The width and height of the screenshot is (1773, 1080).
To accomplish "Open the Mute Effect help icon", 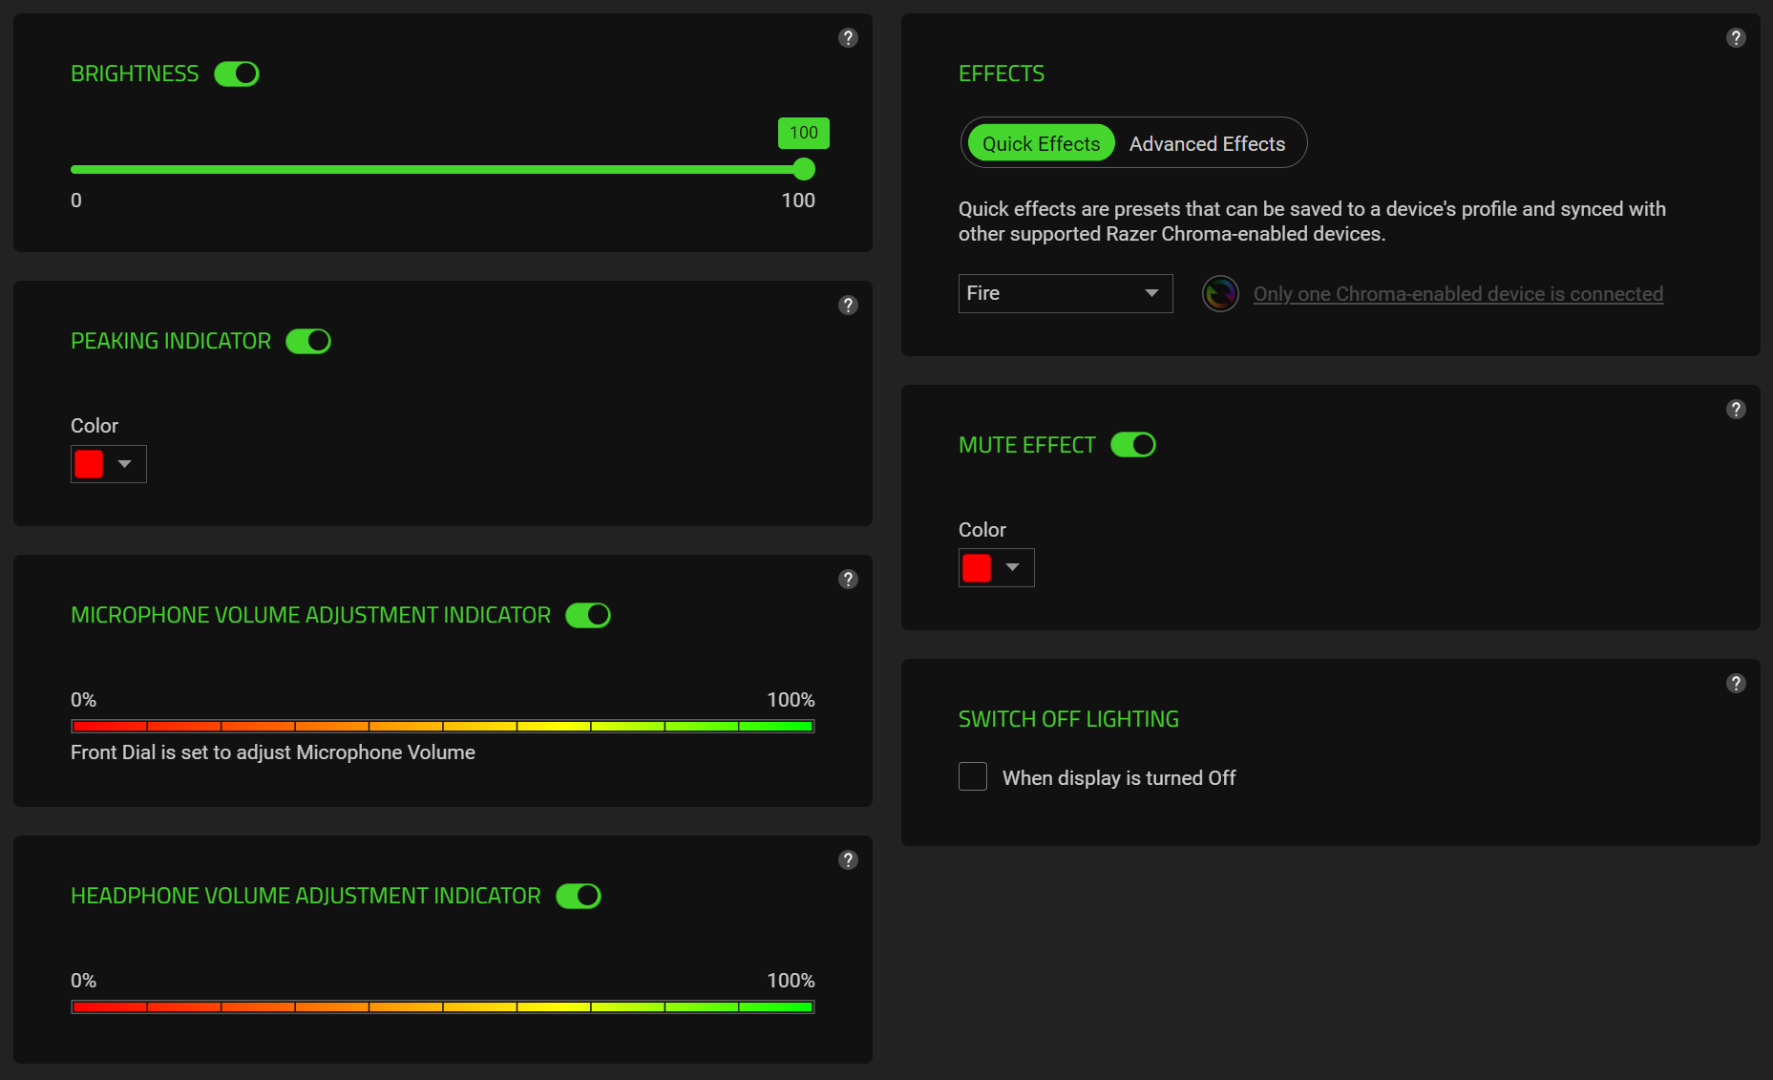I will 1736,409.
